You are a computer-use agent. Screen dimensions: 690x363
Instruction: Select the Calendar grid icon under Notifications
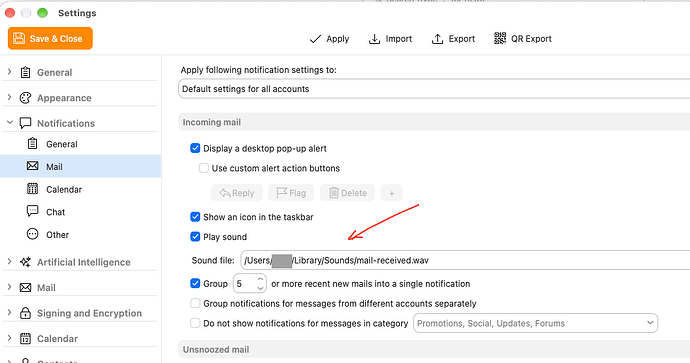(x=33, y=189)
